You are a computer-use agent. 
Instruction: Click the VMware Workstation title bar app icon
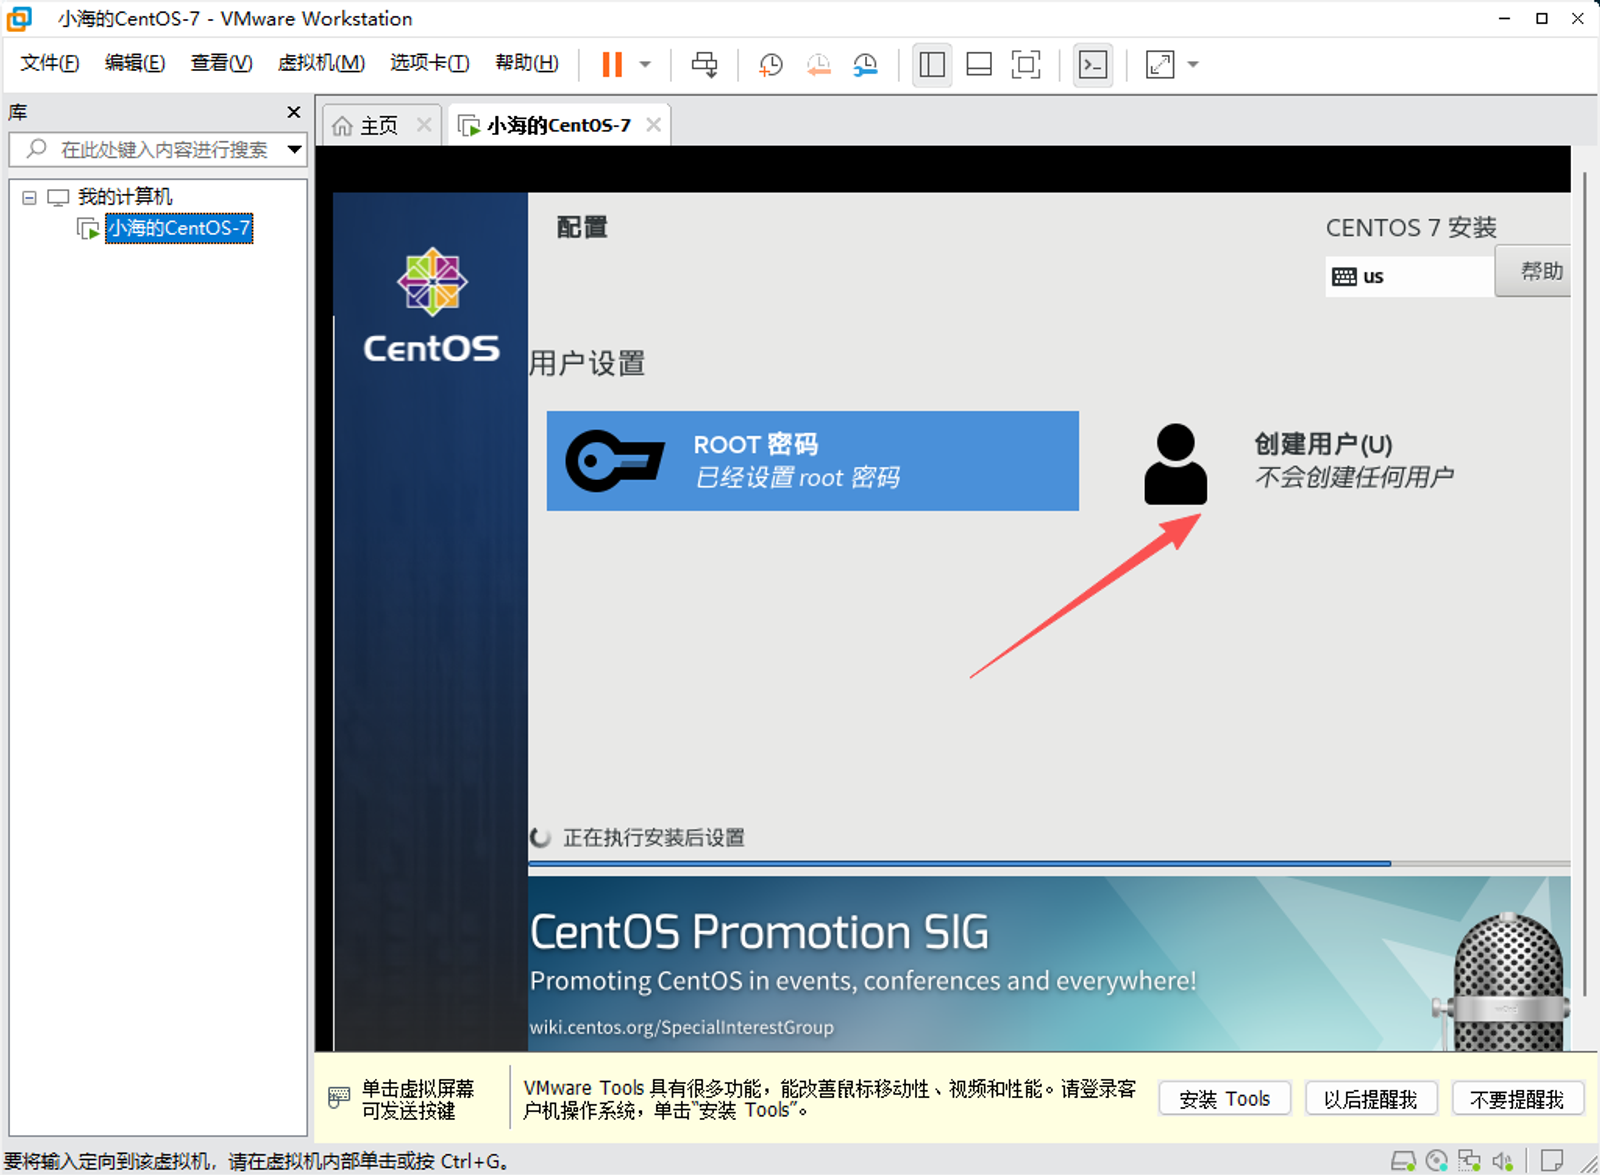[19, 18]
